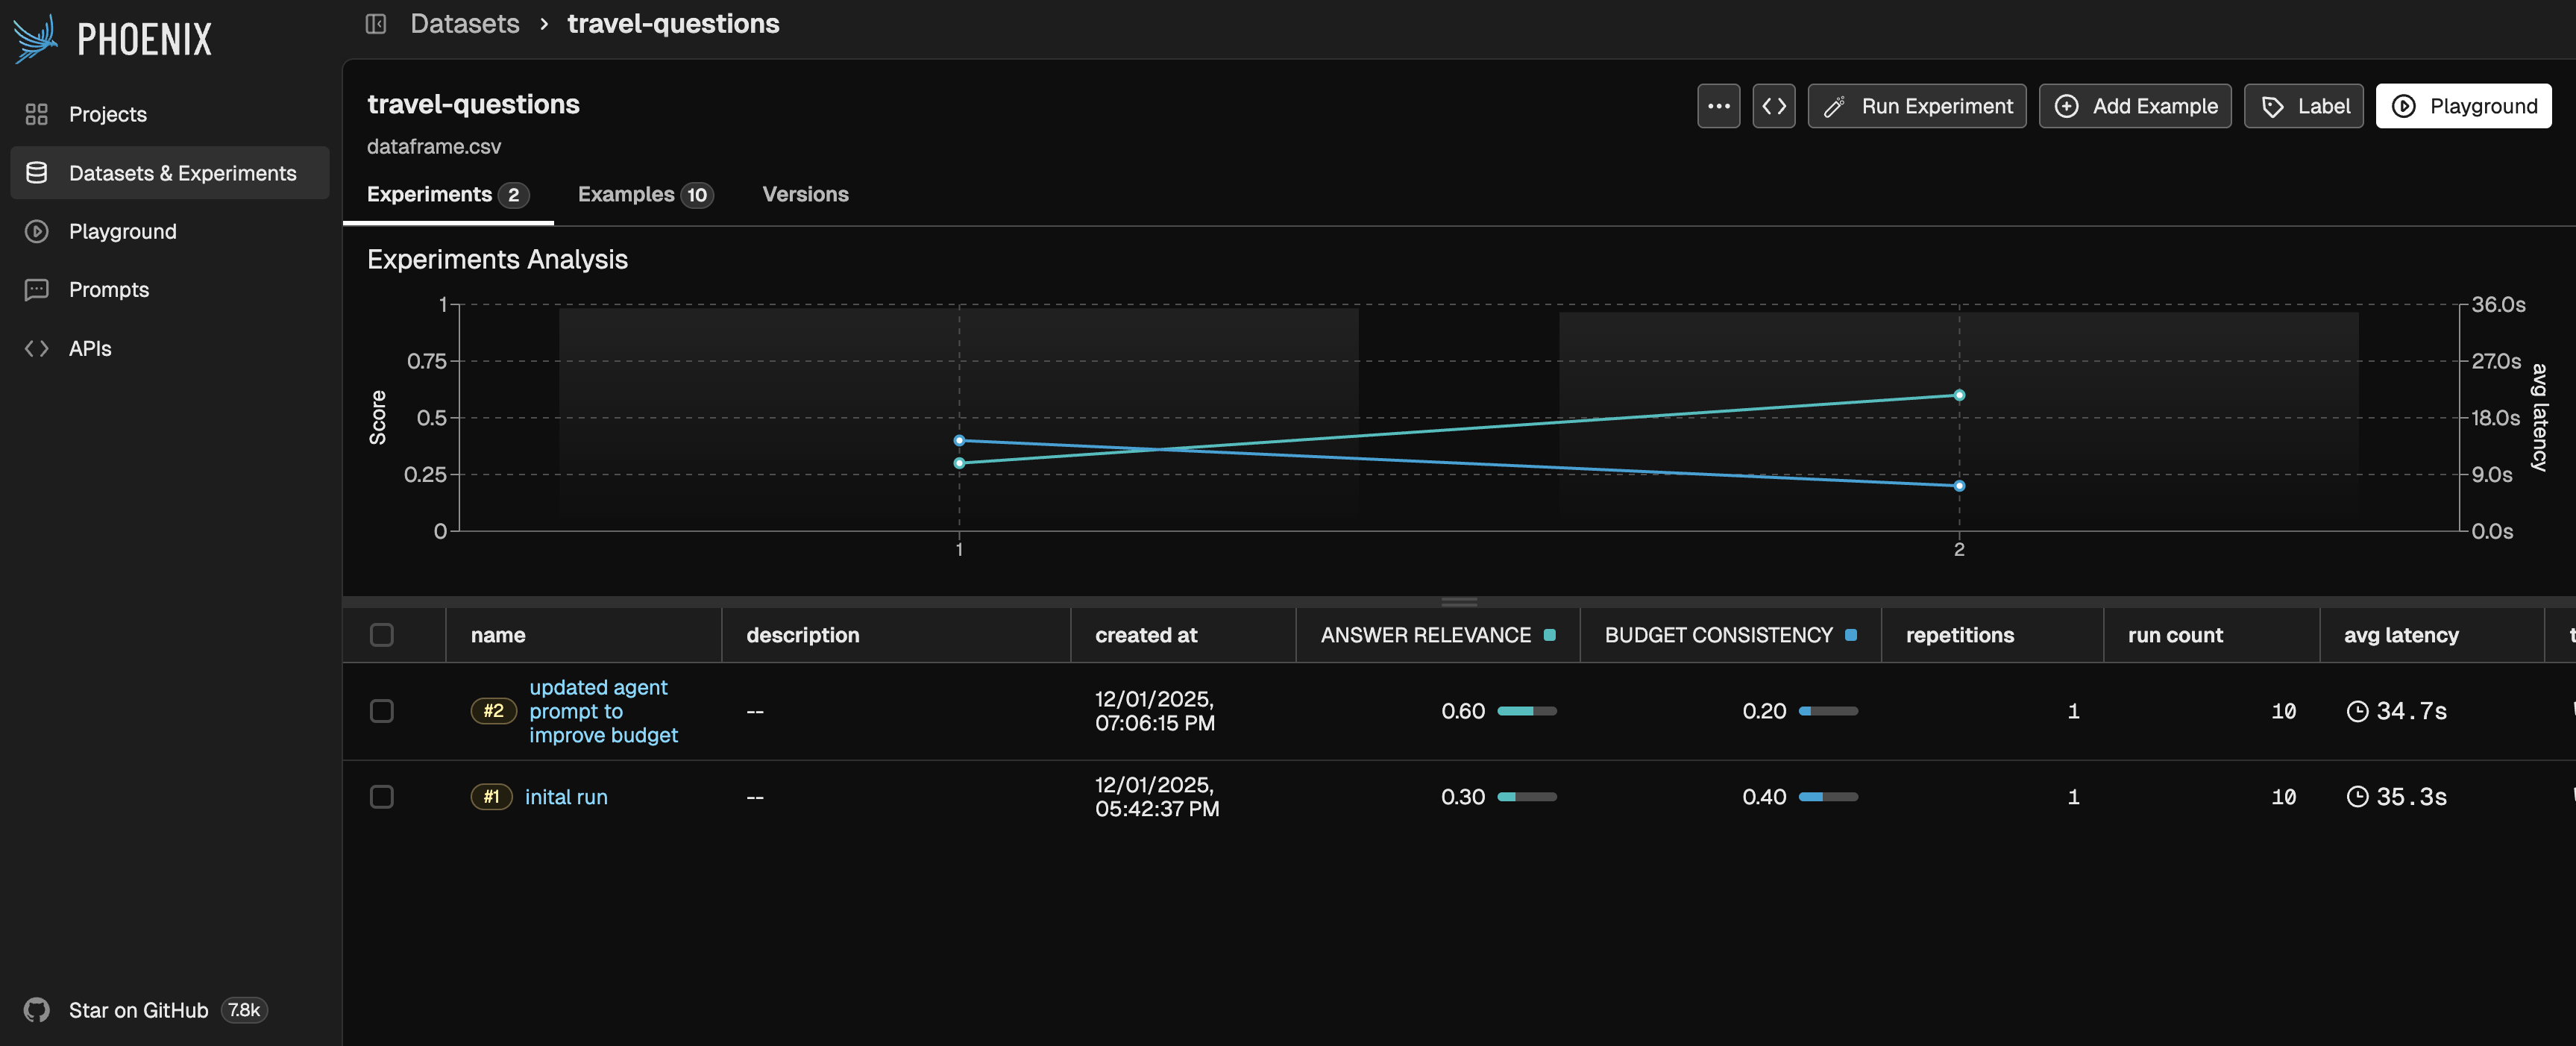
Task: Open APIs in sidebar
Action: 90,348
